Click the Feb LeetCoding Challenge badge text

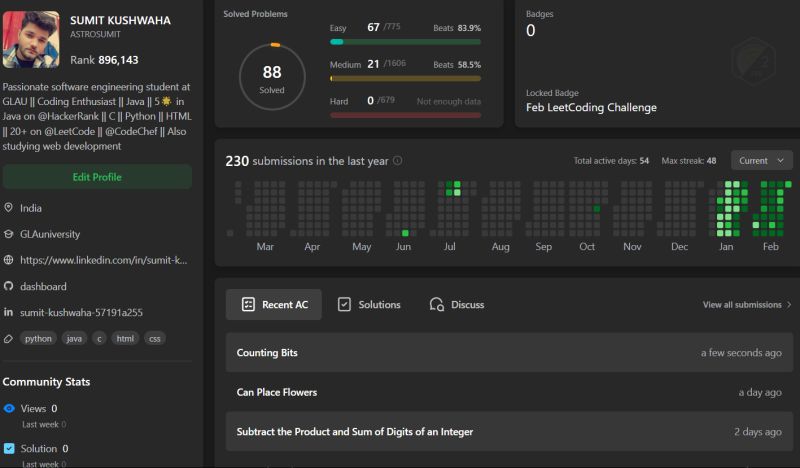591,108
